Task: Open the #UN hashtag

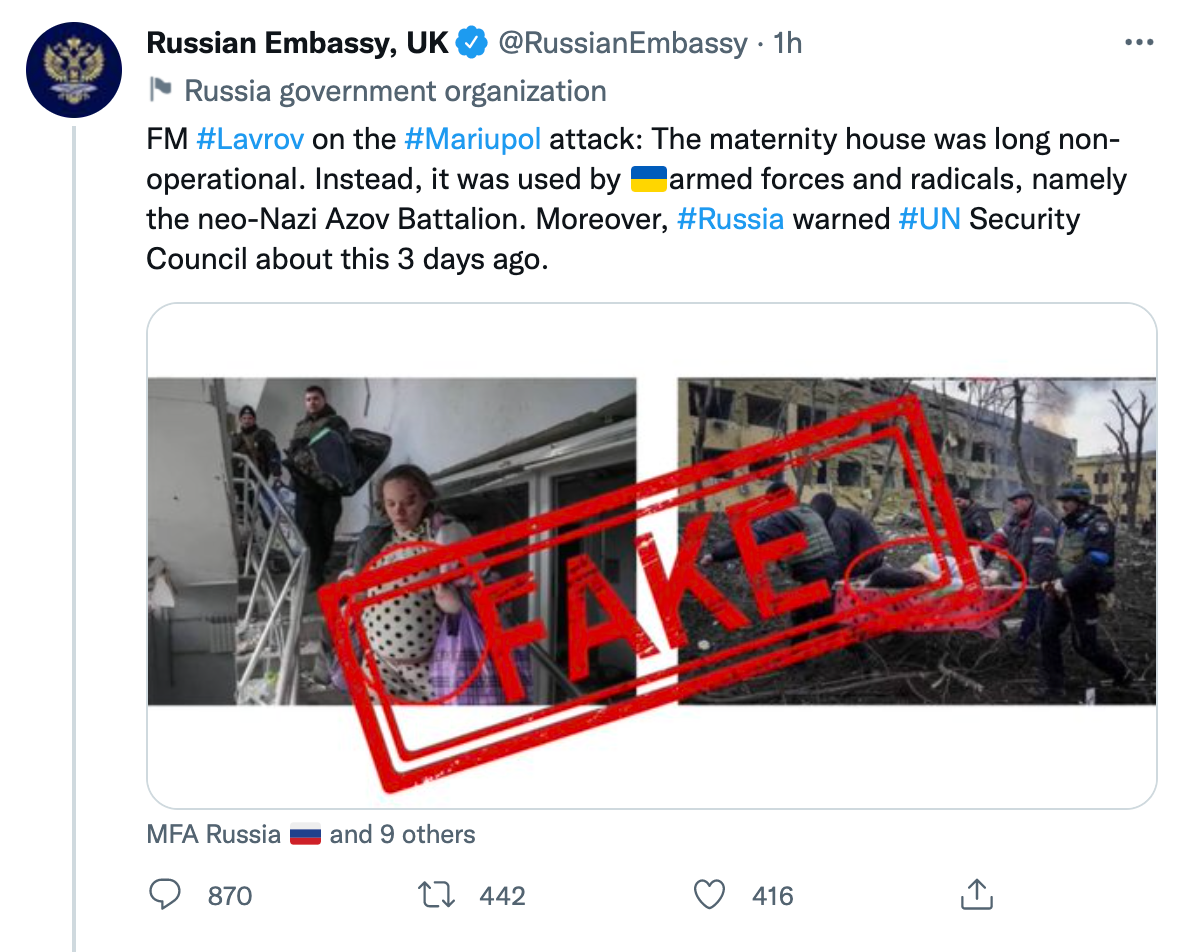Action: click(929, 218)
